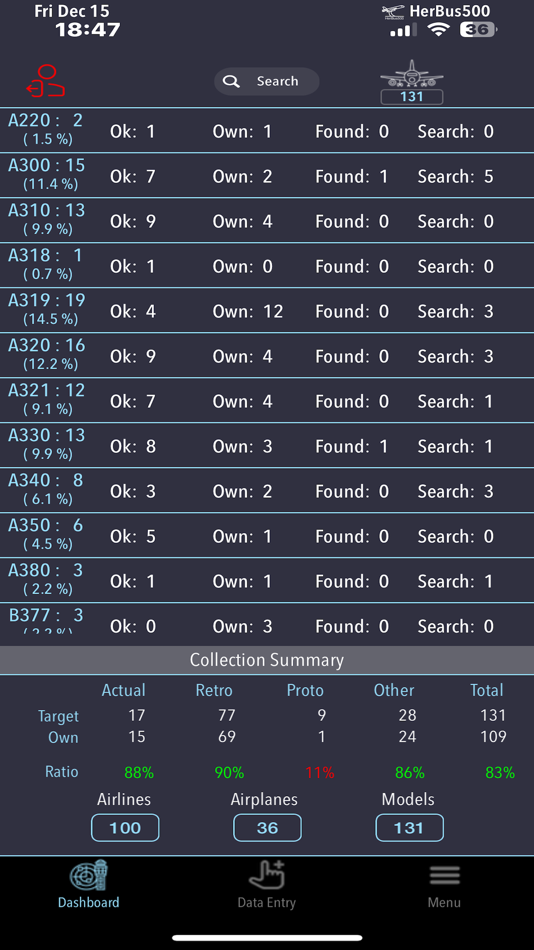Click in the Search field

(267, 81)
